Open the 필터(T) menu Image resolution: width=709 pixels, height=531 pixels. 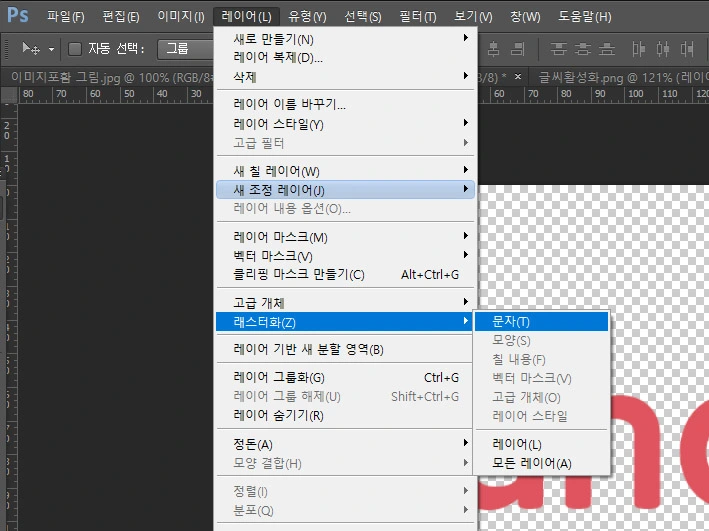[x=416, y=16]
